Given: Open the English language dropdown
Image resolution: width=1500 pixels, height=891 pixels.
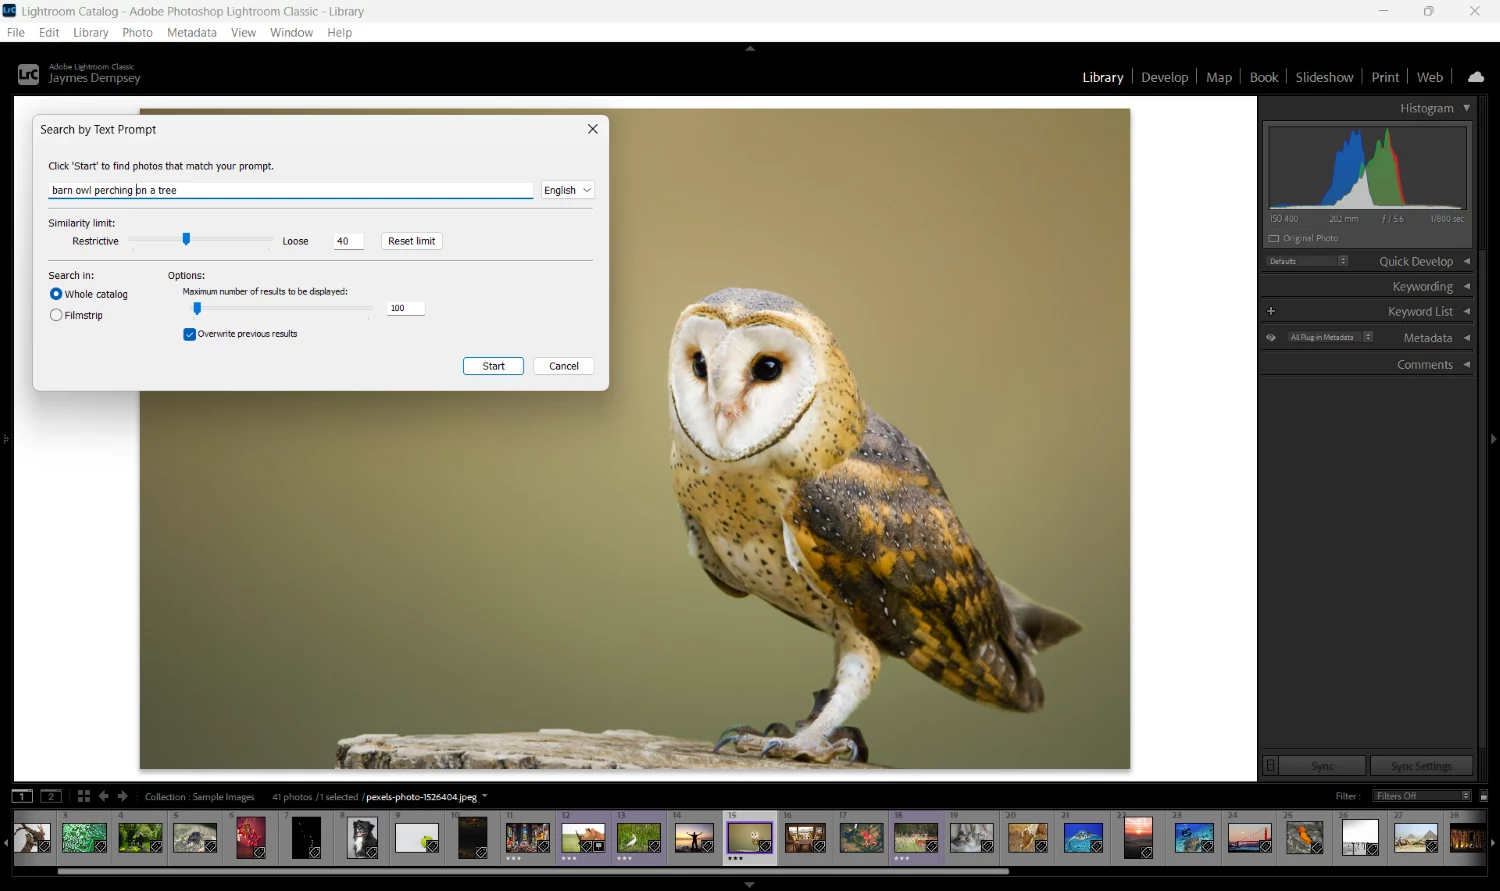Looking at the screenshot, I should pyautogui.click(x=567, y=190).
